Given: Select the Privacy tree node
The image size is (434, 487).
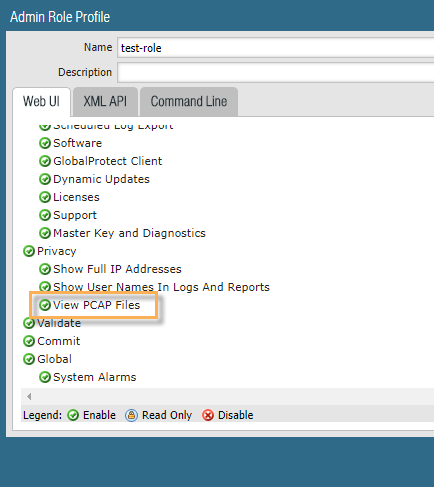Looking at the screenshot, I should pos(57,251).
